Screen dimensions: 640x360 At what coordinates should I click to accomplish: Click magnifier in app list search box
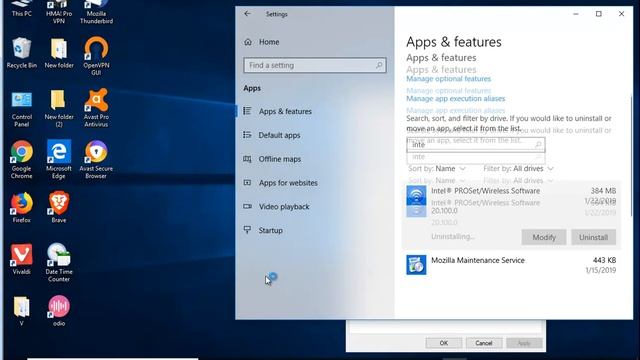tap(538, 144)
